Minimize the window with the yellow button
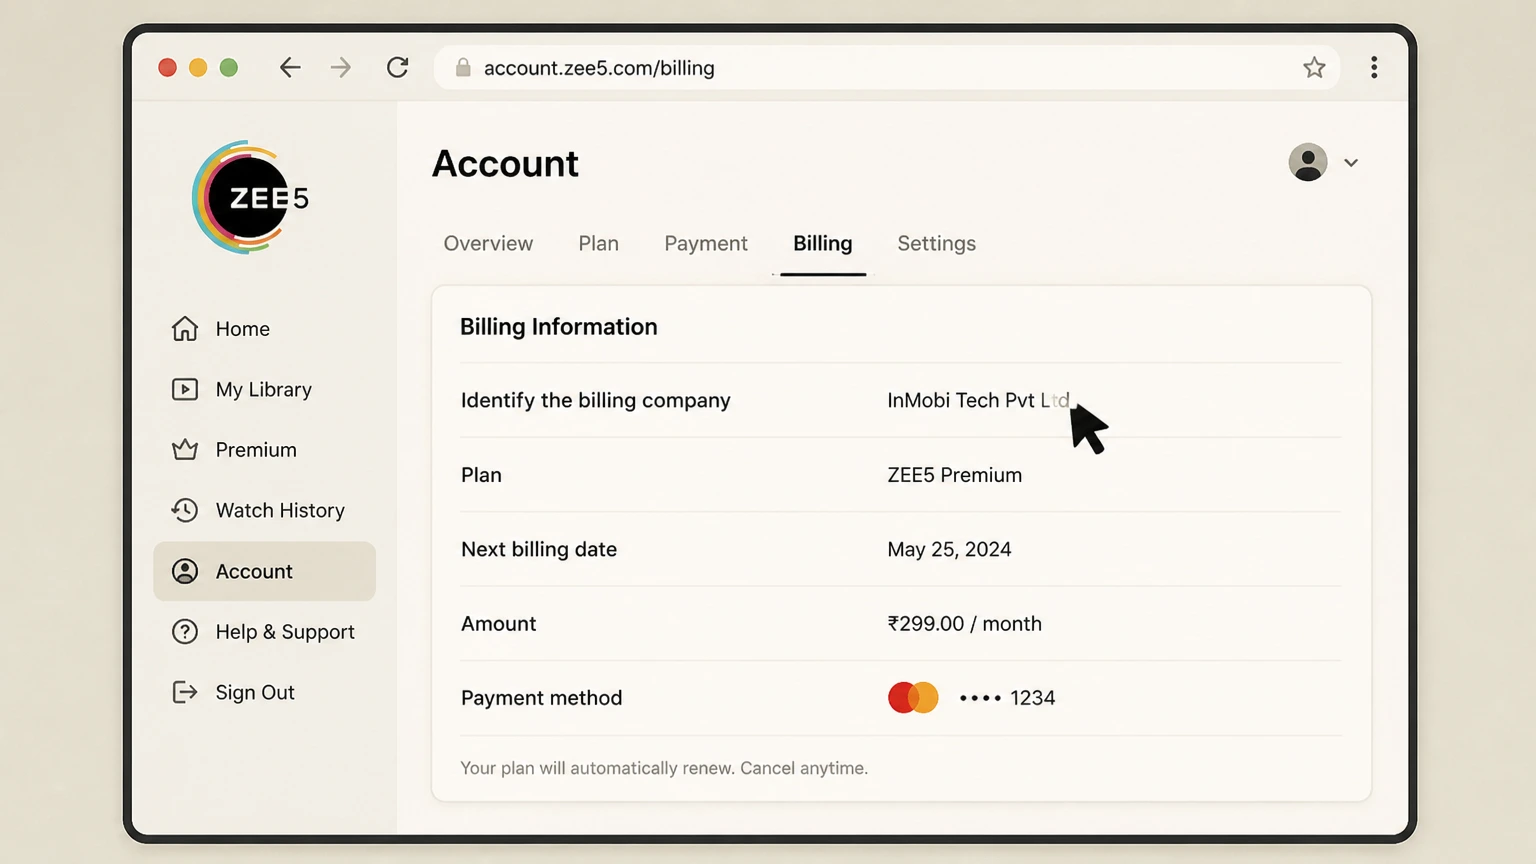Image resolution: width=1536 pixels, height=864 pixels. pyautogui.click(x=198, y=67)
